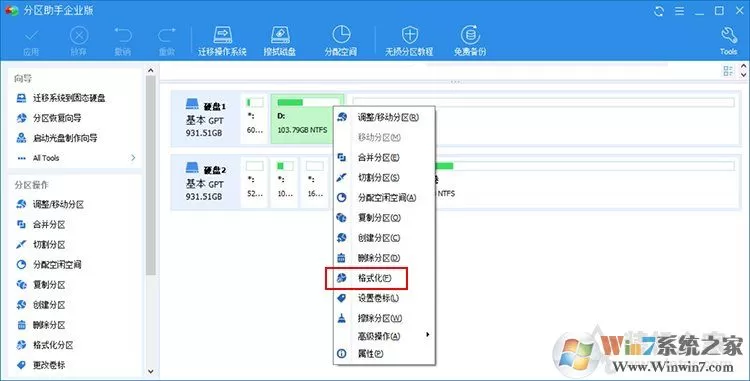Click the scroll-up arrow beside view icon
This screenshot has height=381, width=750.
(743, 66)
